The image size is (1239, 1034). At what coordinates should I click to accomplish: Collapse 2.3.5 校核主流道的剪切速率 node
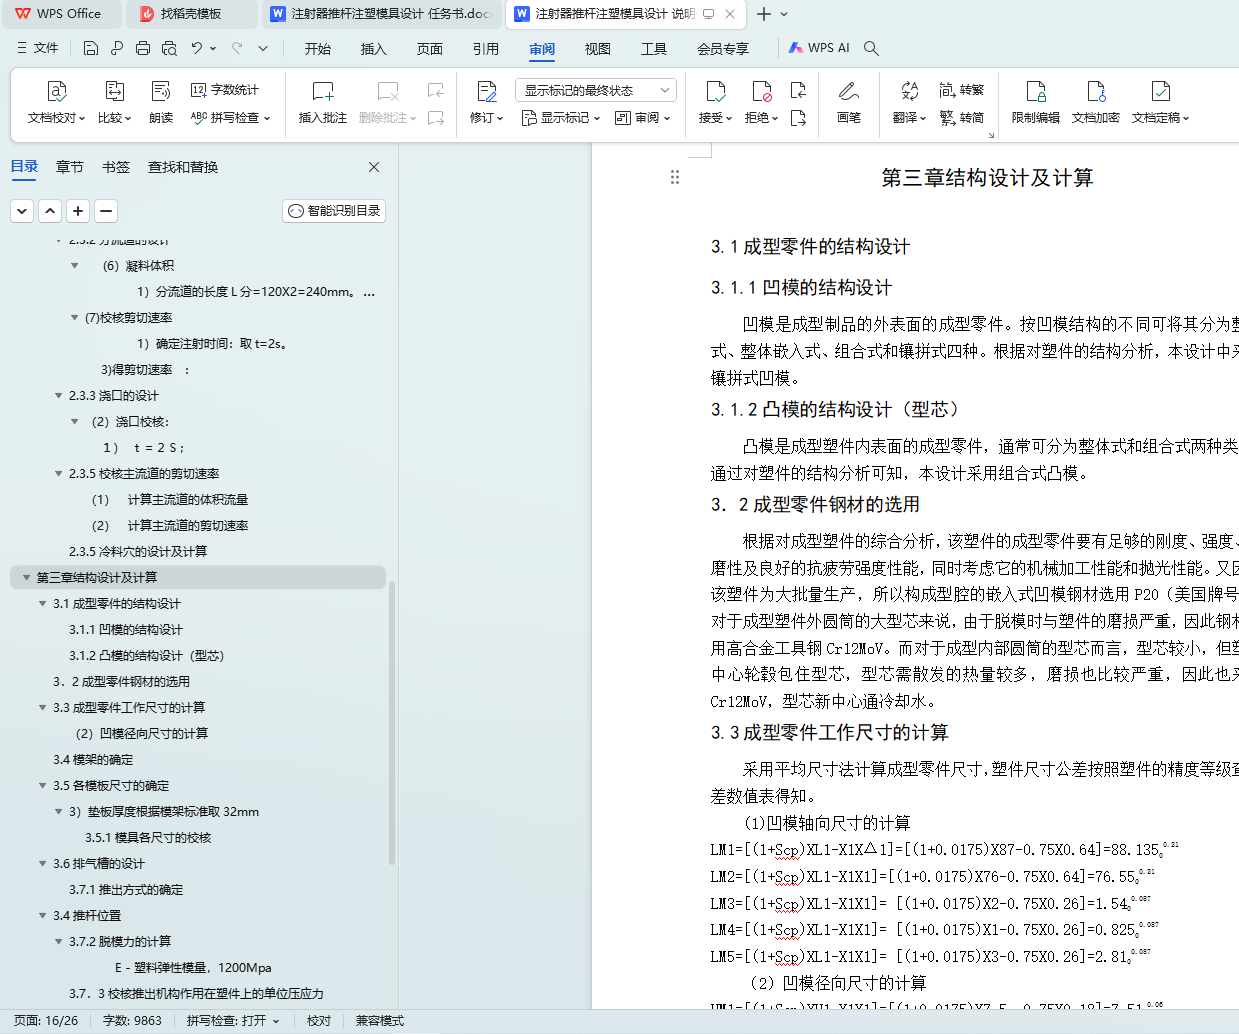[x=59, y=474]
